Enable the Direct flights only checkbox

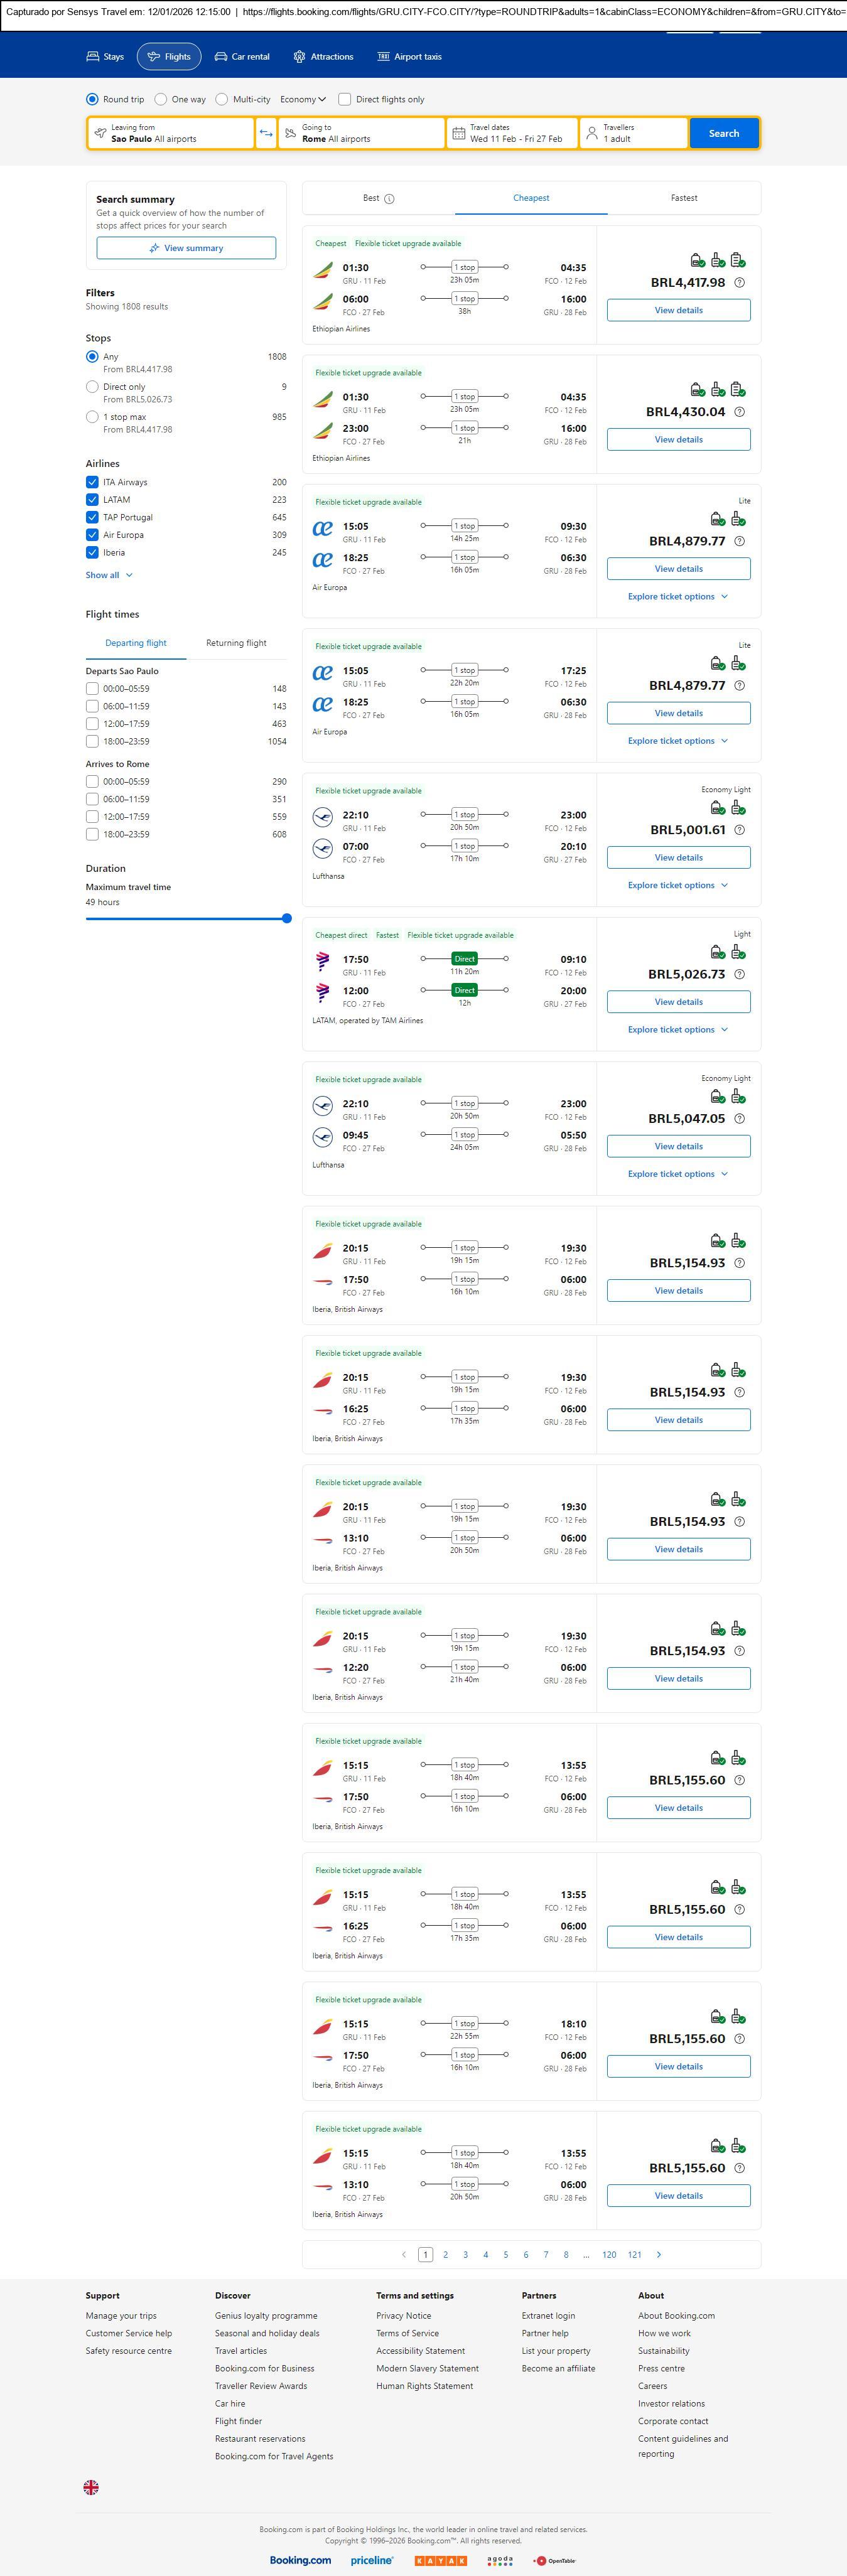click(345, 99)
